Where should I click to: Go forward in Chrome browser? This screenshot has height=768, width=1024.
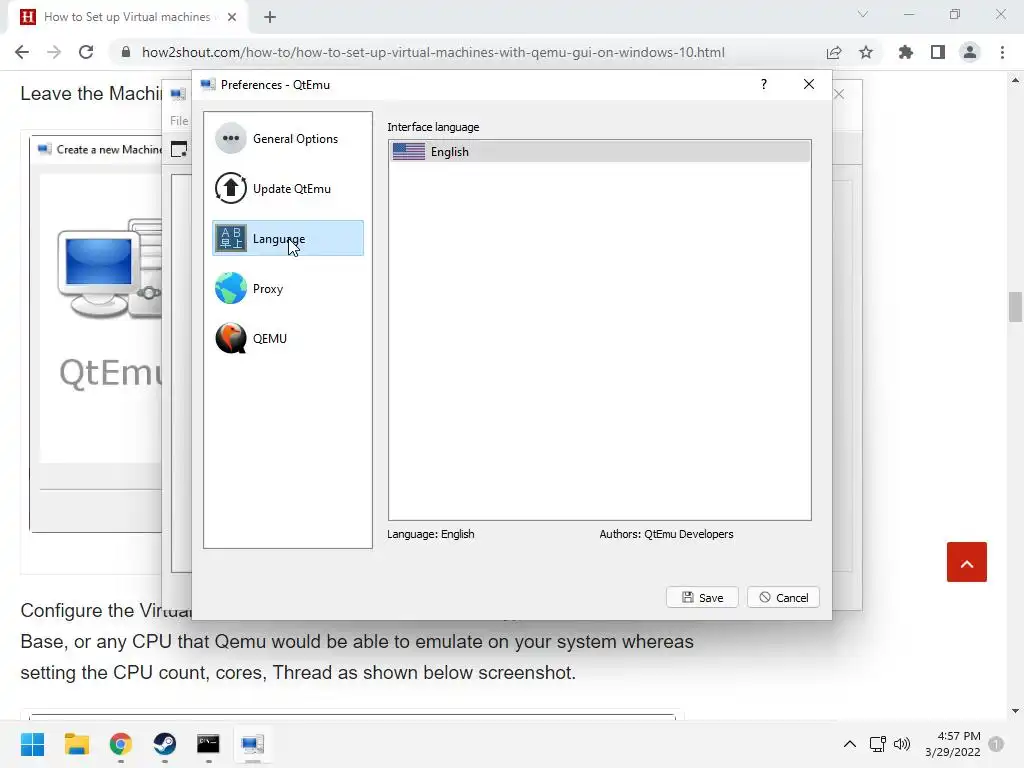tap(54, 52)
